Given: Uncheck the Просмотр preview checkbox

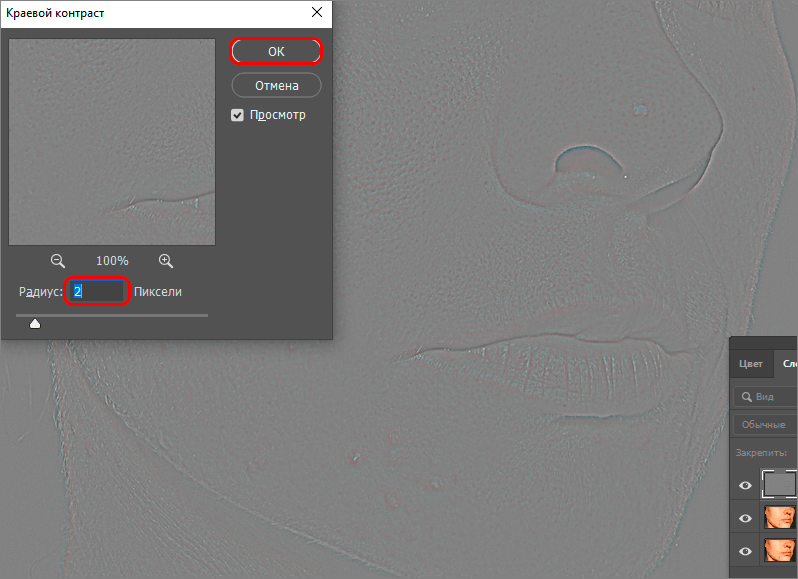Looking at the screenshot, I should coord(238,115).
